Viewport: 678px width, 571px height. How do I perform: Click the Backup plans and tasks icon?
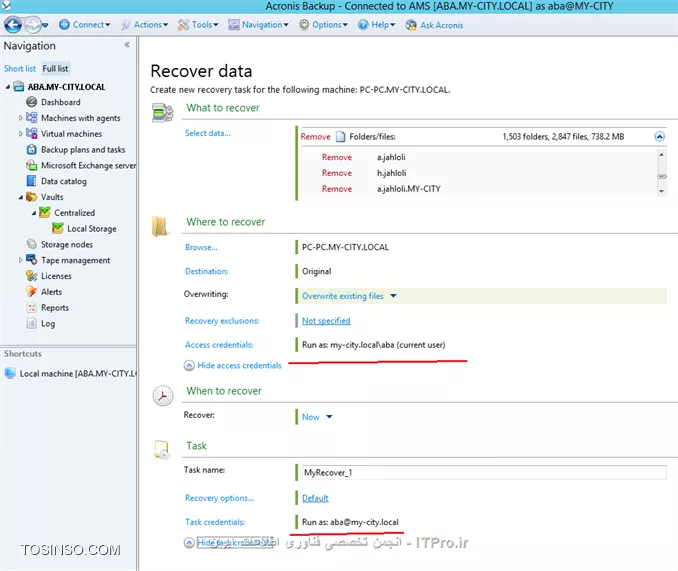tap(32, 150)
